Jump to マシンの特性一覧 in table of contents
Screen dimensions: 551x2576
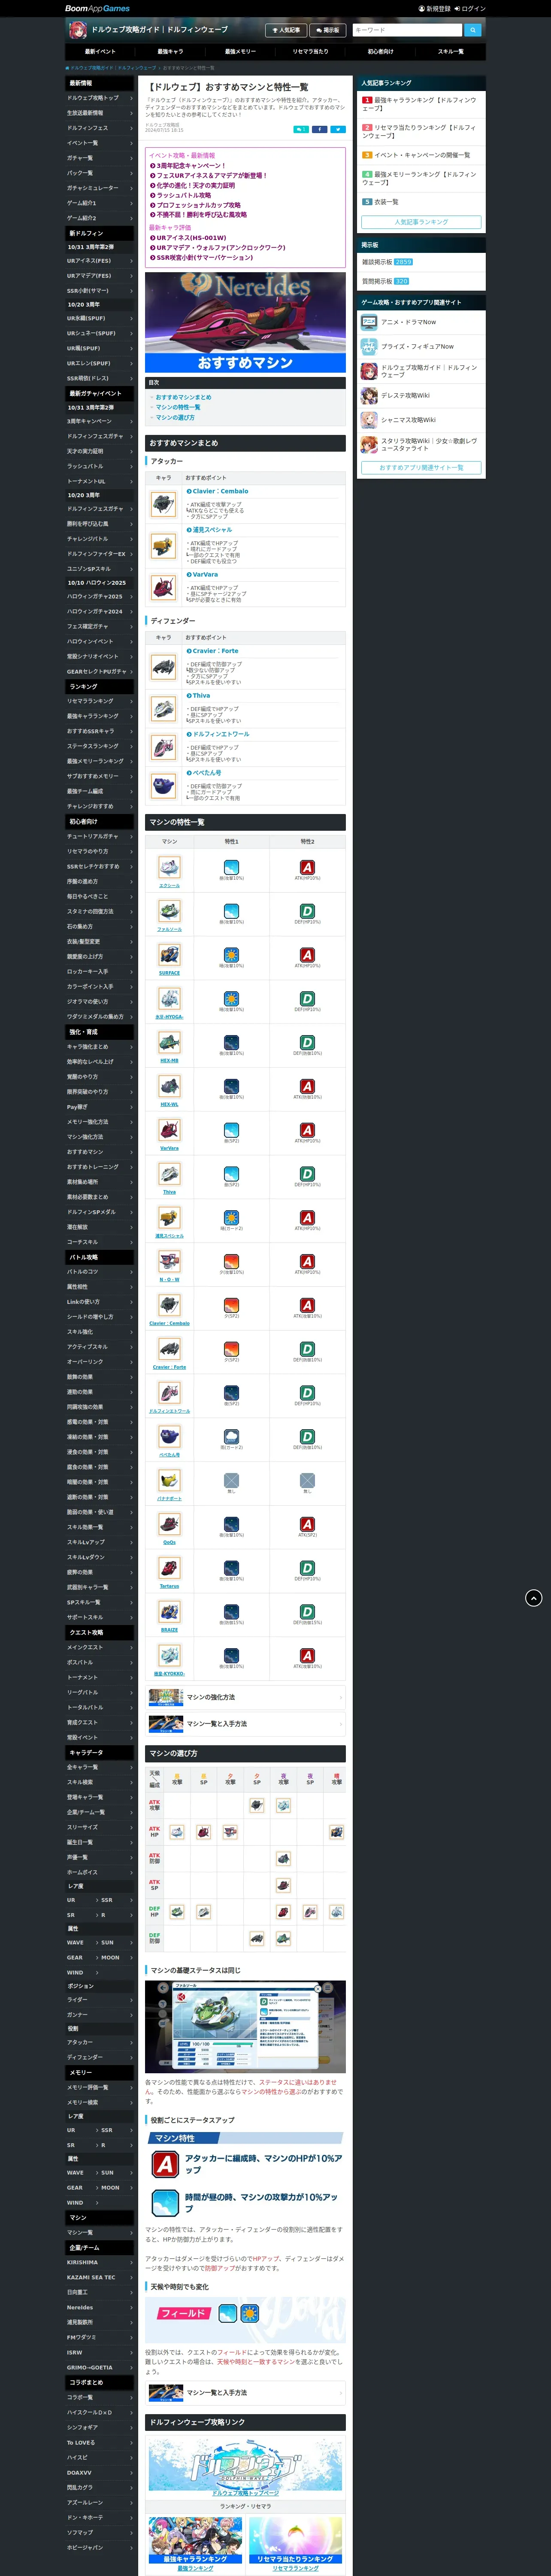click(x=178, y=407)
